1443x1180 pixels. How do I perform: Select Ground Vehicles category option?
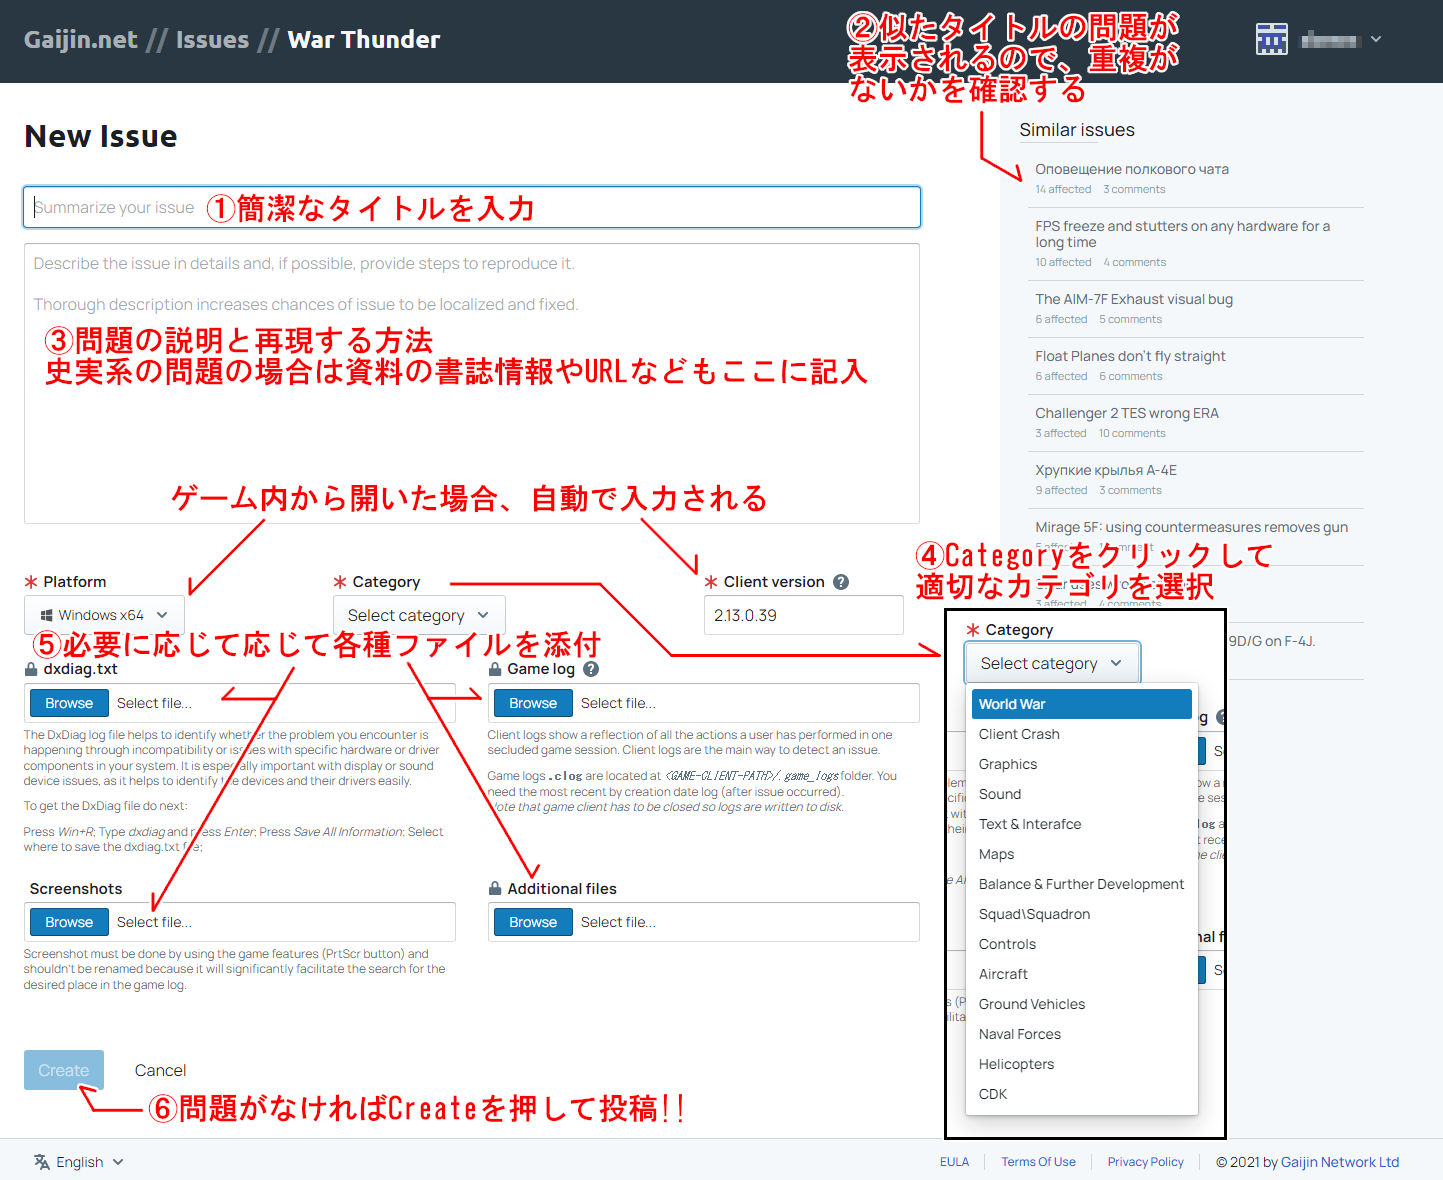(1082, 1004)
